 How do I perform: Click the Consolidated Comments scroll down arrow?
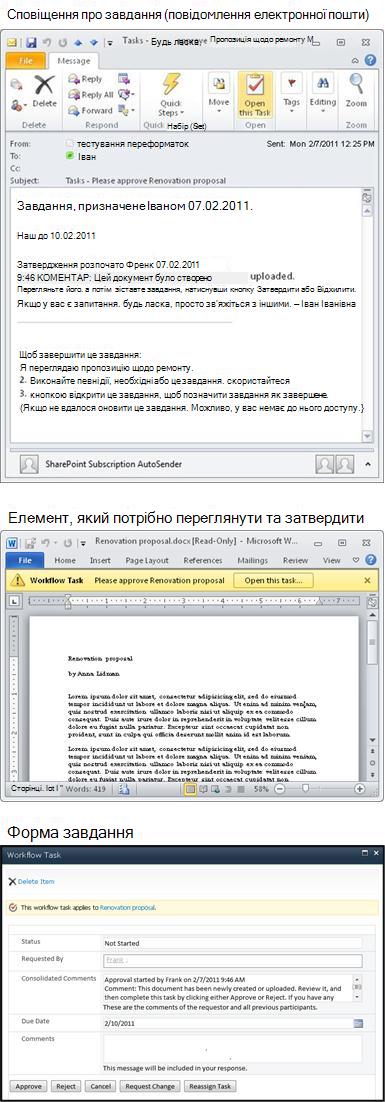tap(357, 997)
